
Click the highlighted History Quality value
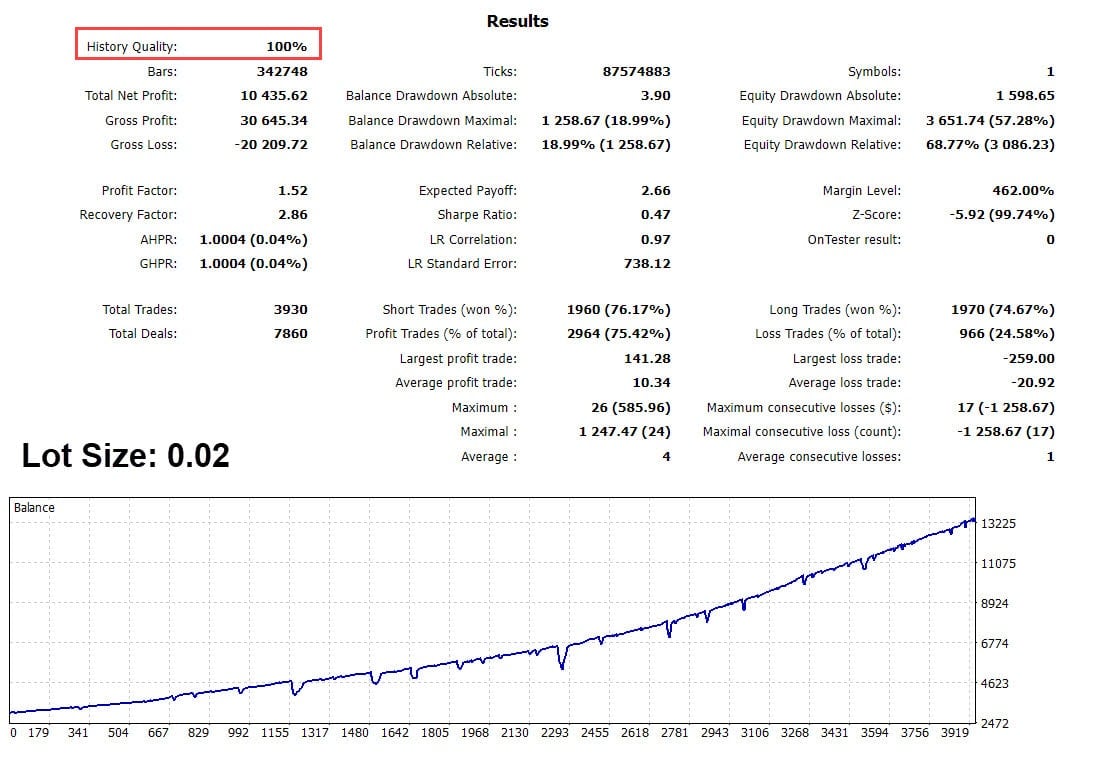(x=288, y=46)
